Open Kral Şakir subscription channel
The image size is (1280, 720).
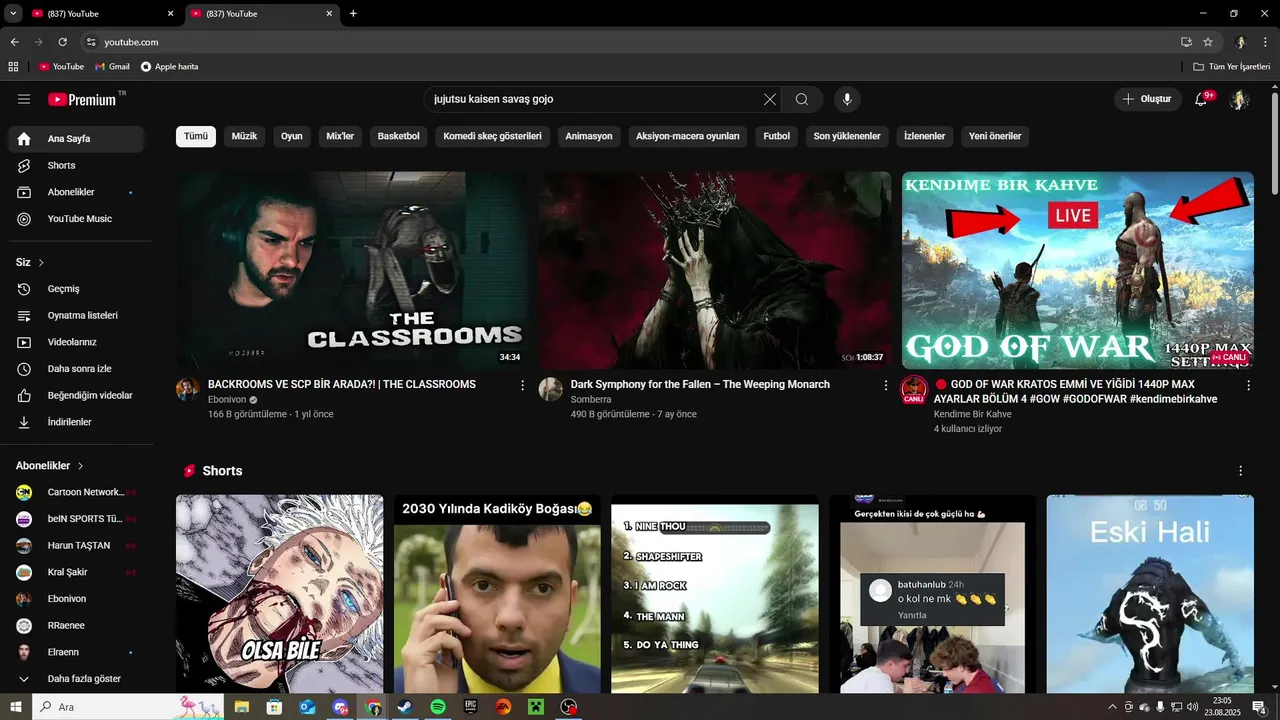click(76, 573)
